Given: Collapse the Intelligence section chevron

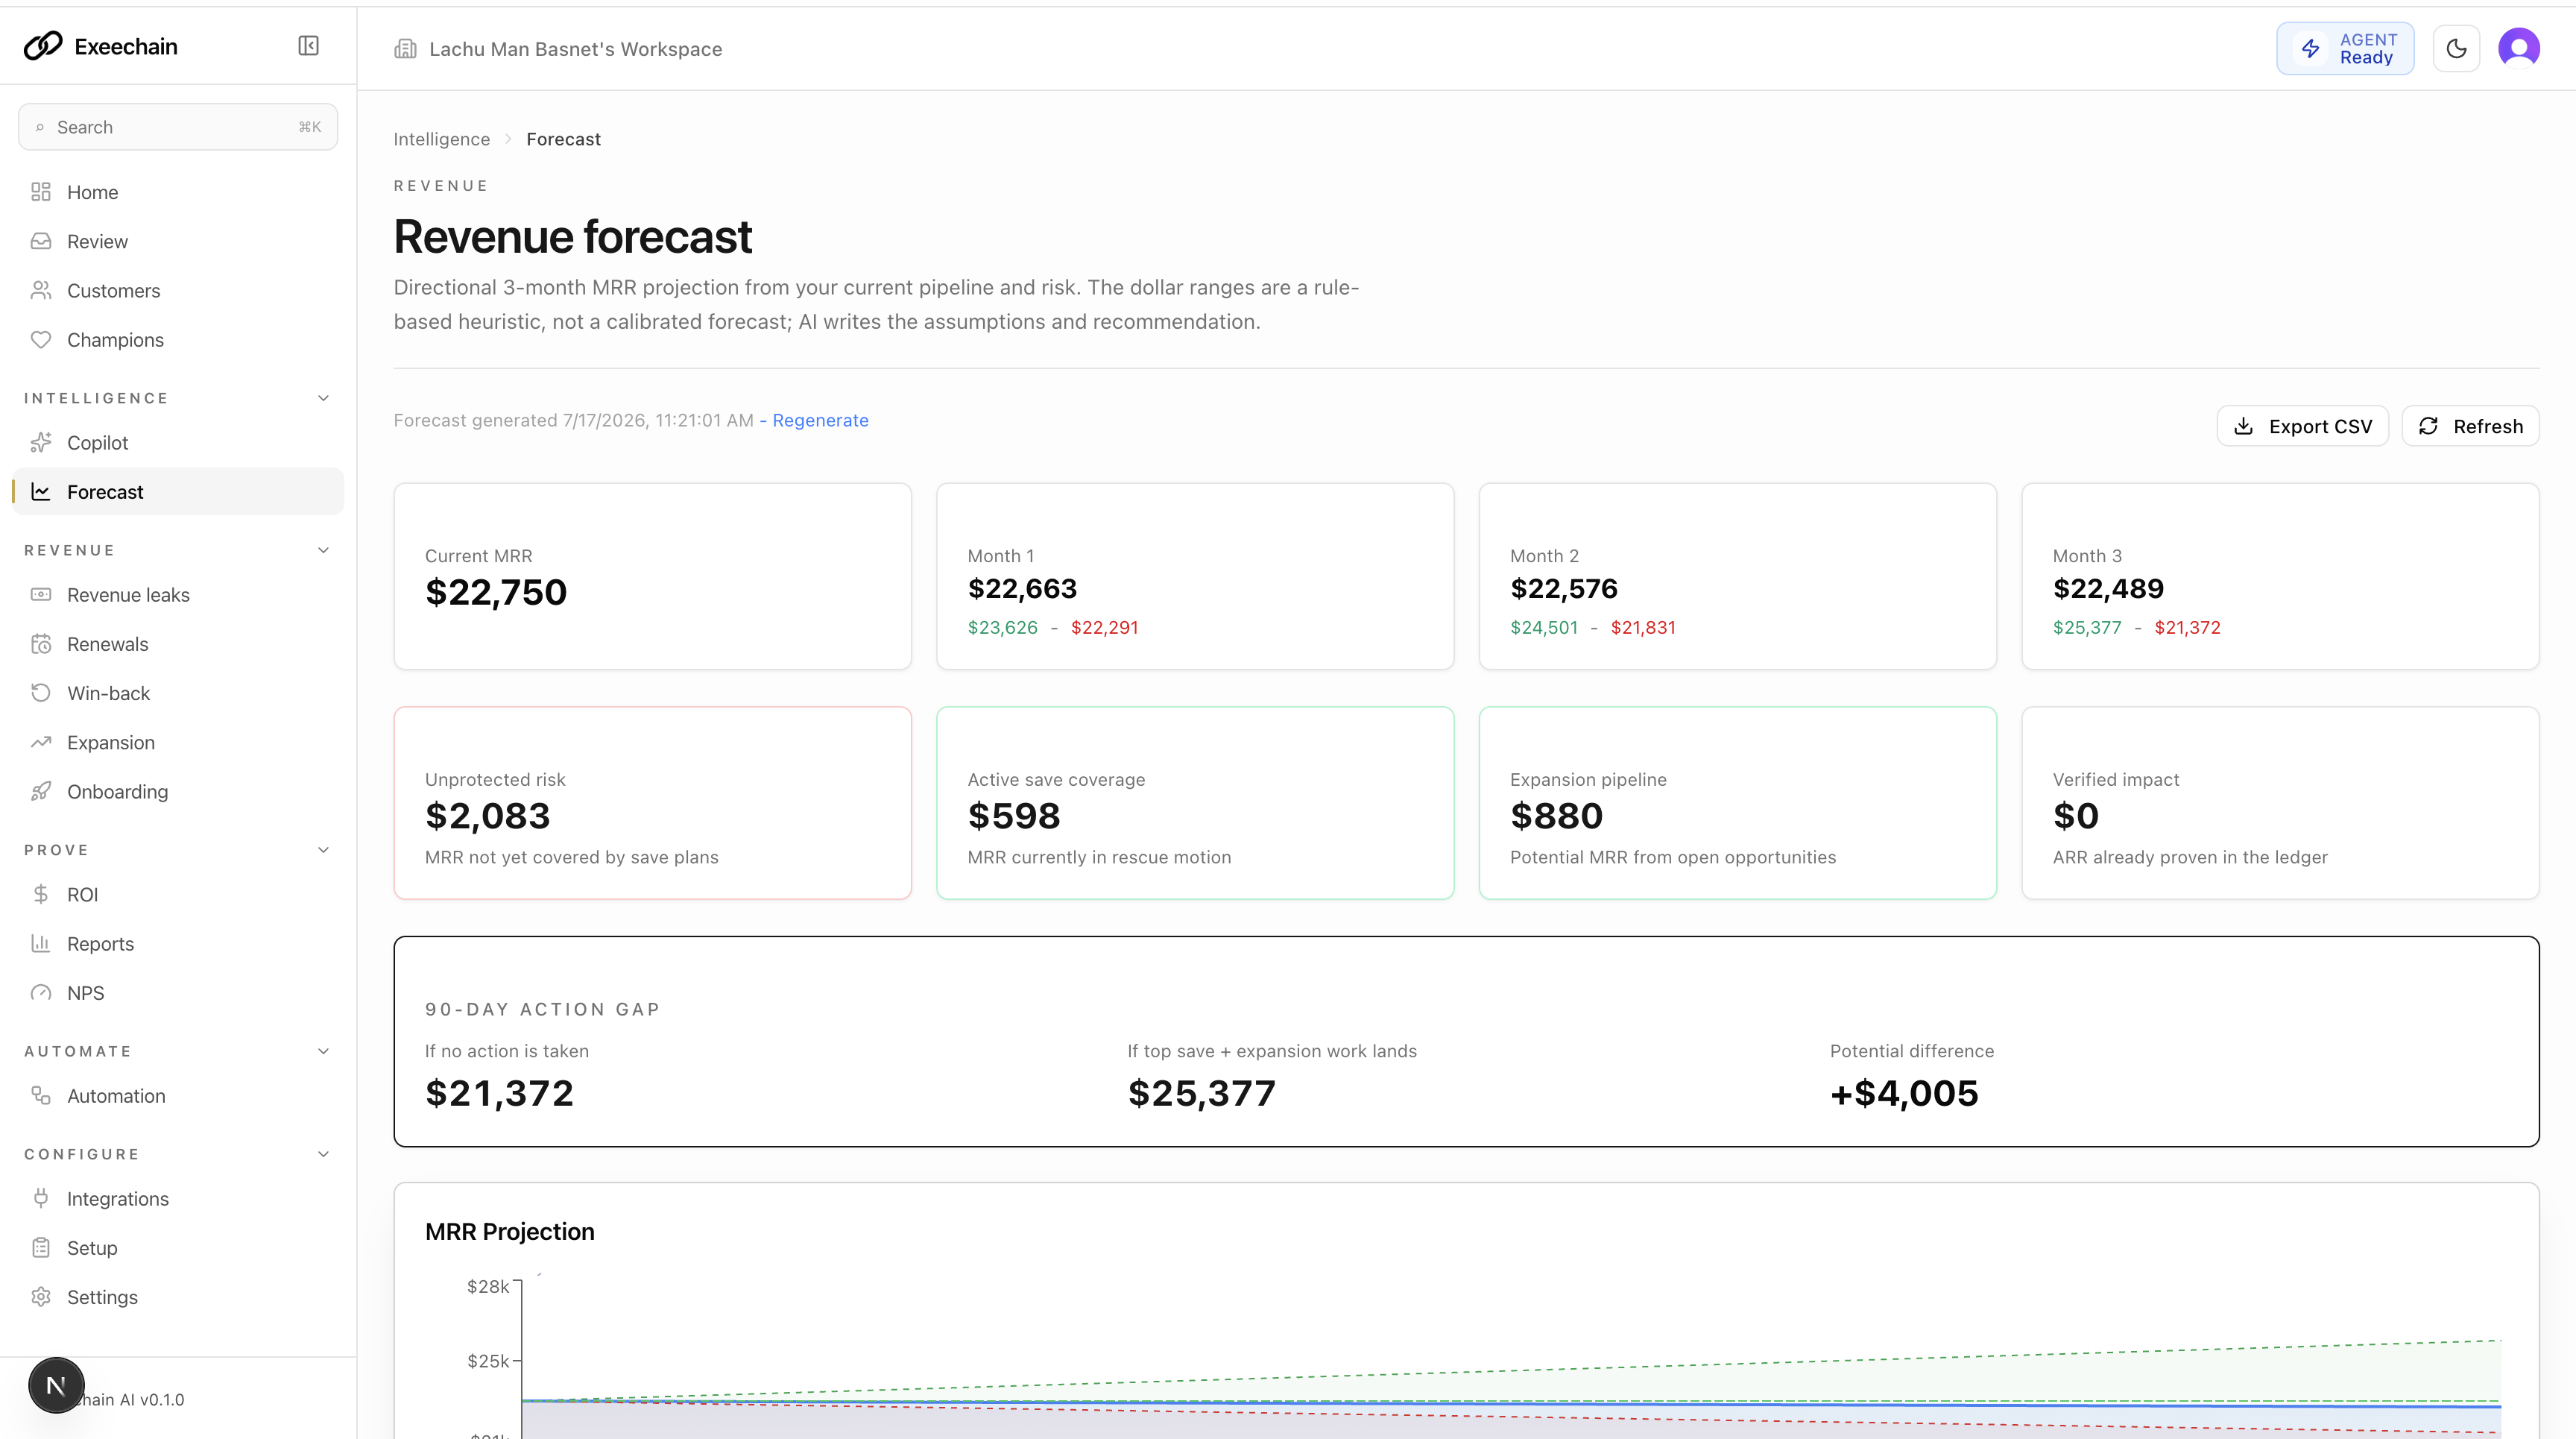Looking at the screenshot, I should pyautogui.click(x=323, y=398).
